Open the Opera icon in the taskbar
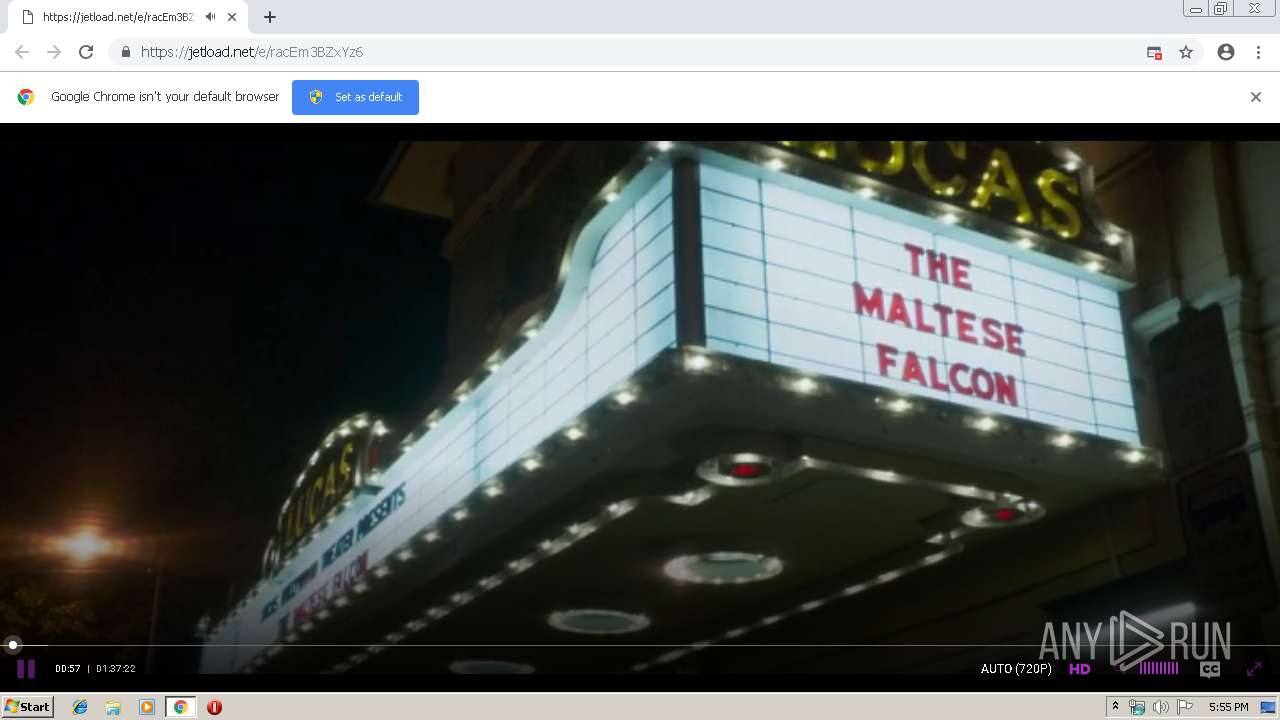Viewport: 1280px width, 720px height. 214,707
